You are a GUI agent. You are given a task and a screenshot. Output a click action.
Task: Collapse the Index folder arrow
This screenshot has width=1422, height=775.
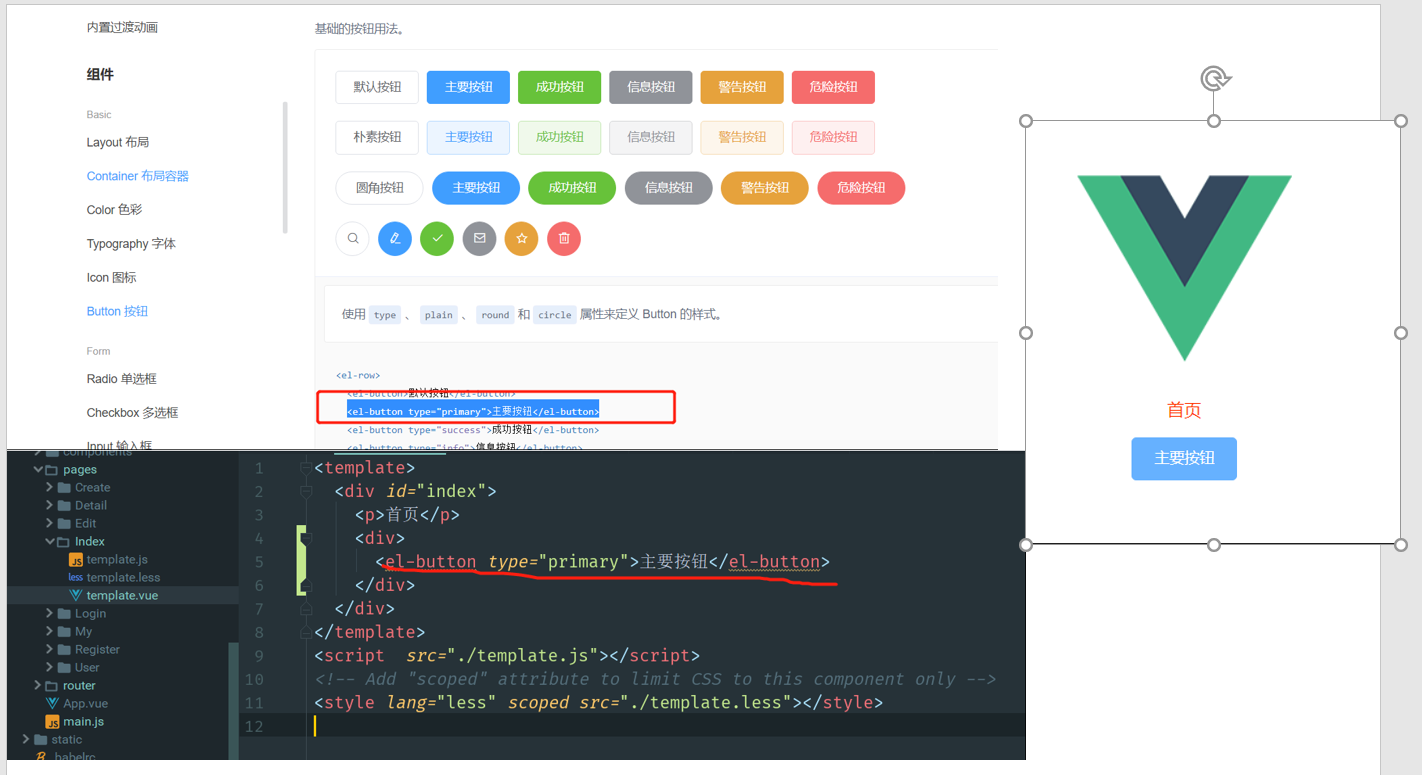pyautogui.click(x=50, y=542)
